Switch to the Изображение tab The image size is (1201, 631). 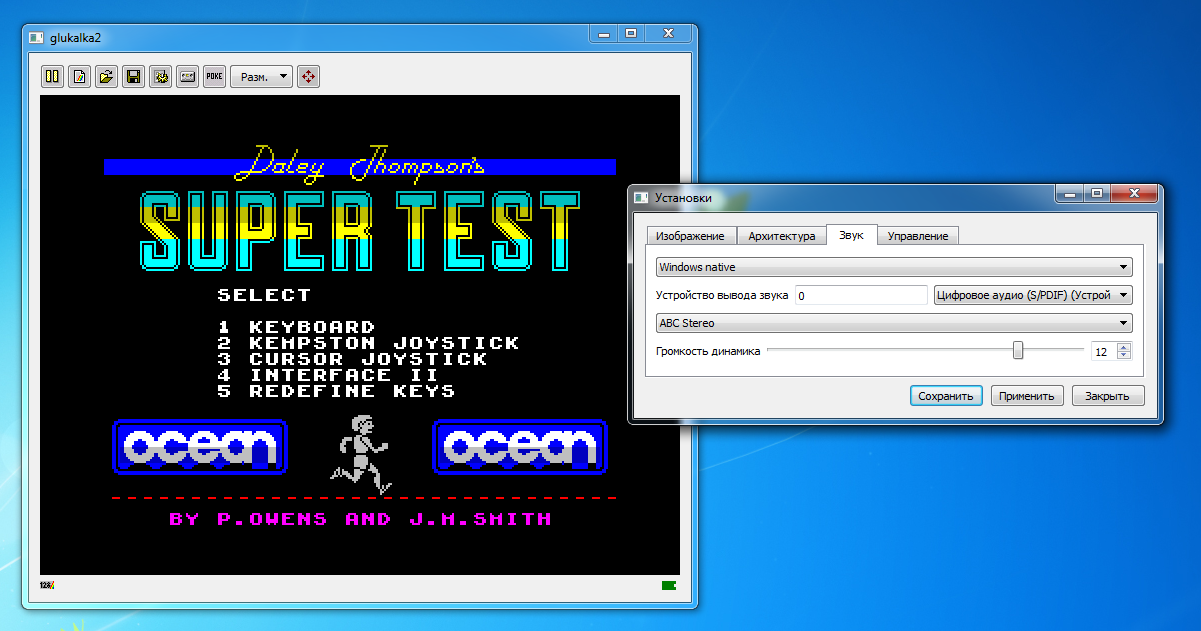click(692, 236)
